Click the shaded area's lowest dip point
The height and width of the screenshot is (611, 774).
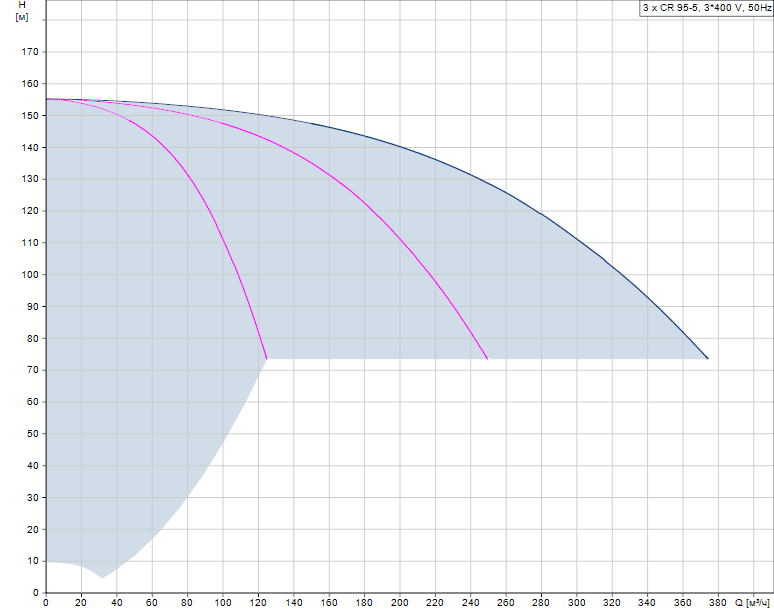click(x=102, y=577)
